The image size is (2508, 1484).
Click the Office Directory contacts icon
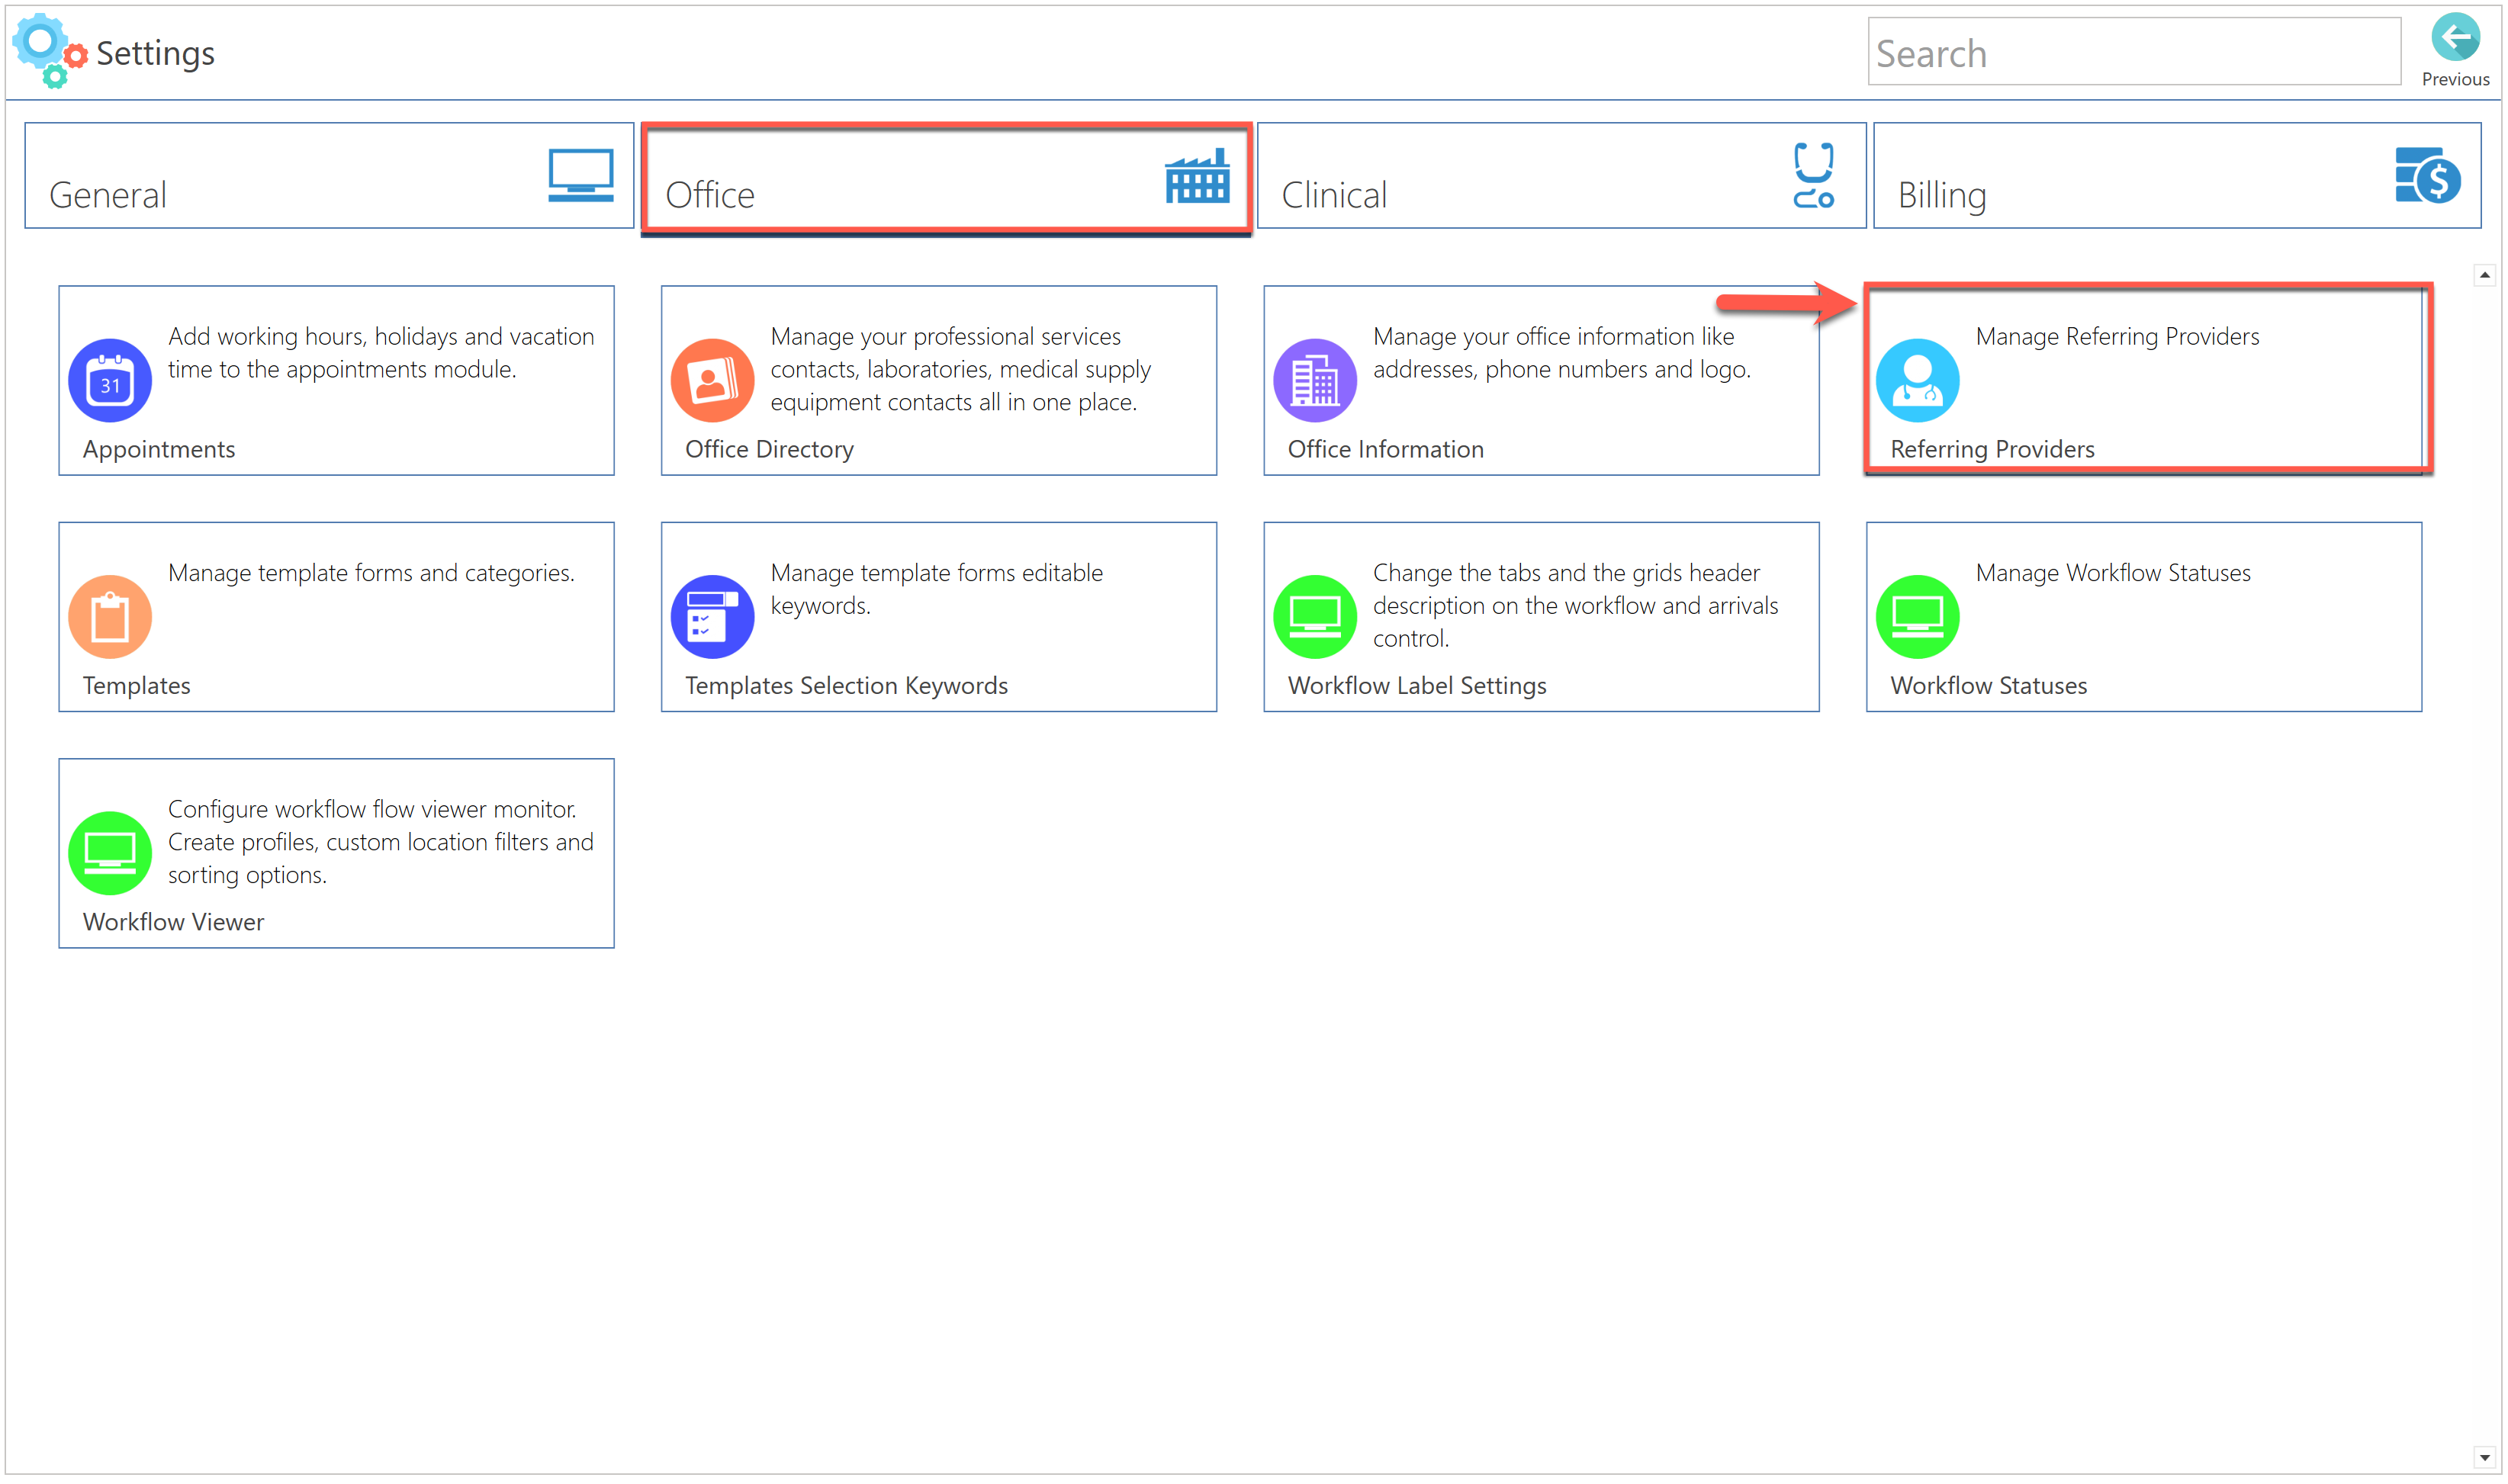[712, 380]
